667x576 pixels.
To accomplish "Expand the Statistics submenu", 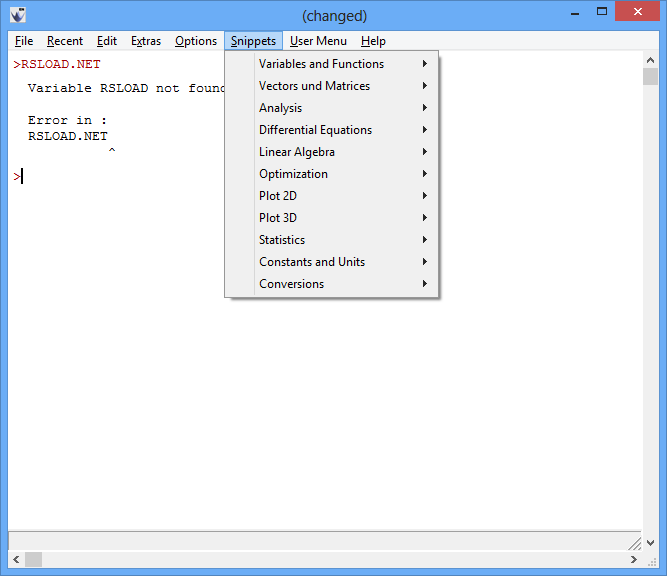I will point(332,240).
